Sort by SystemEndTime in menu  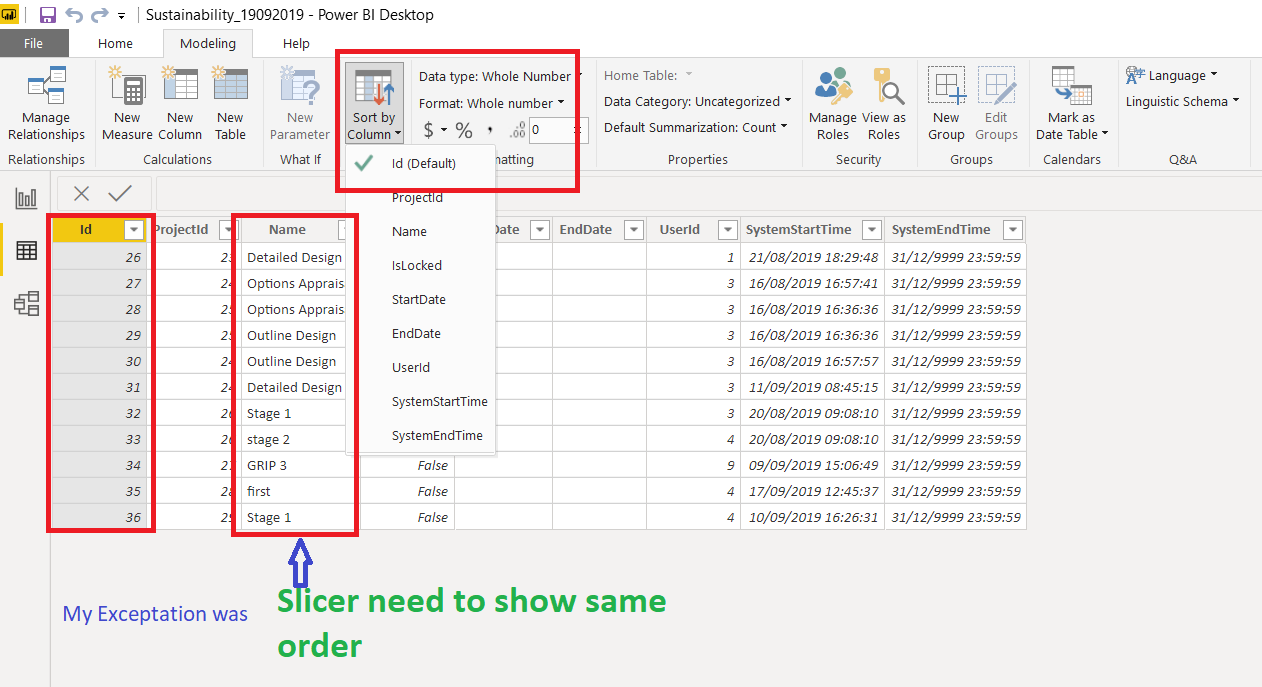click(x=420, y=435)
